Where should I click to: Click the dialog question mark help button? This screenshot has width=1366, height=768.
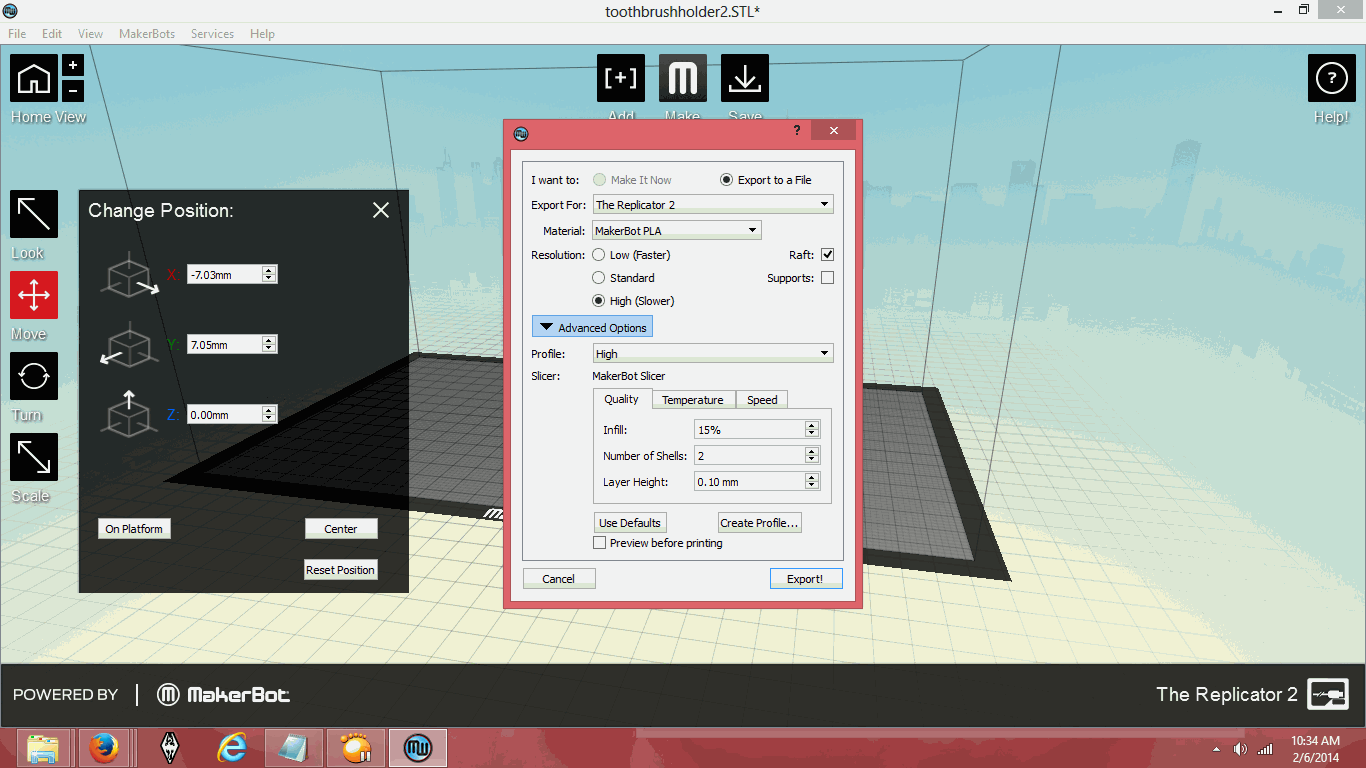796,131
